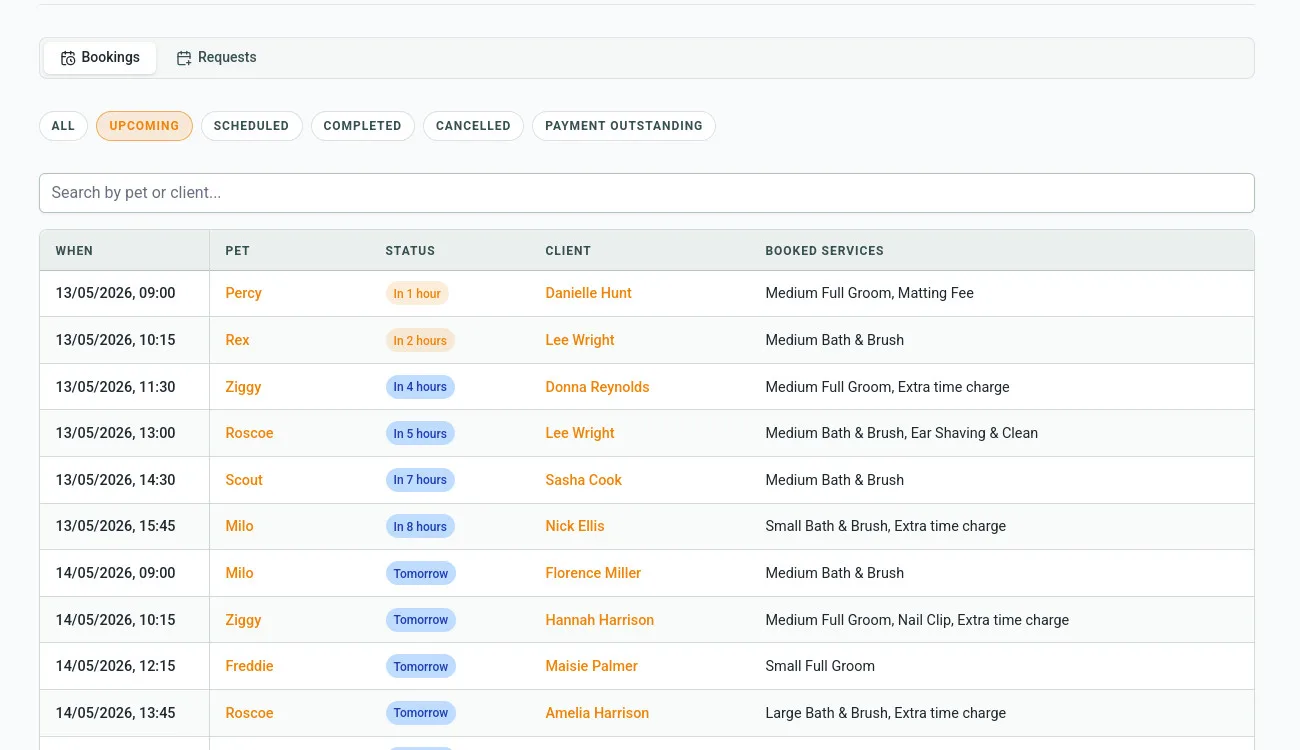Open Roscoe link in the 14/05 13:45 row
Image resolution: width=1300 pixels, height=750 pixels.
pos(250,713)
